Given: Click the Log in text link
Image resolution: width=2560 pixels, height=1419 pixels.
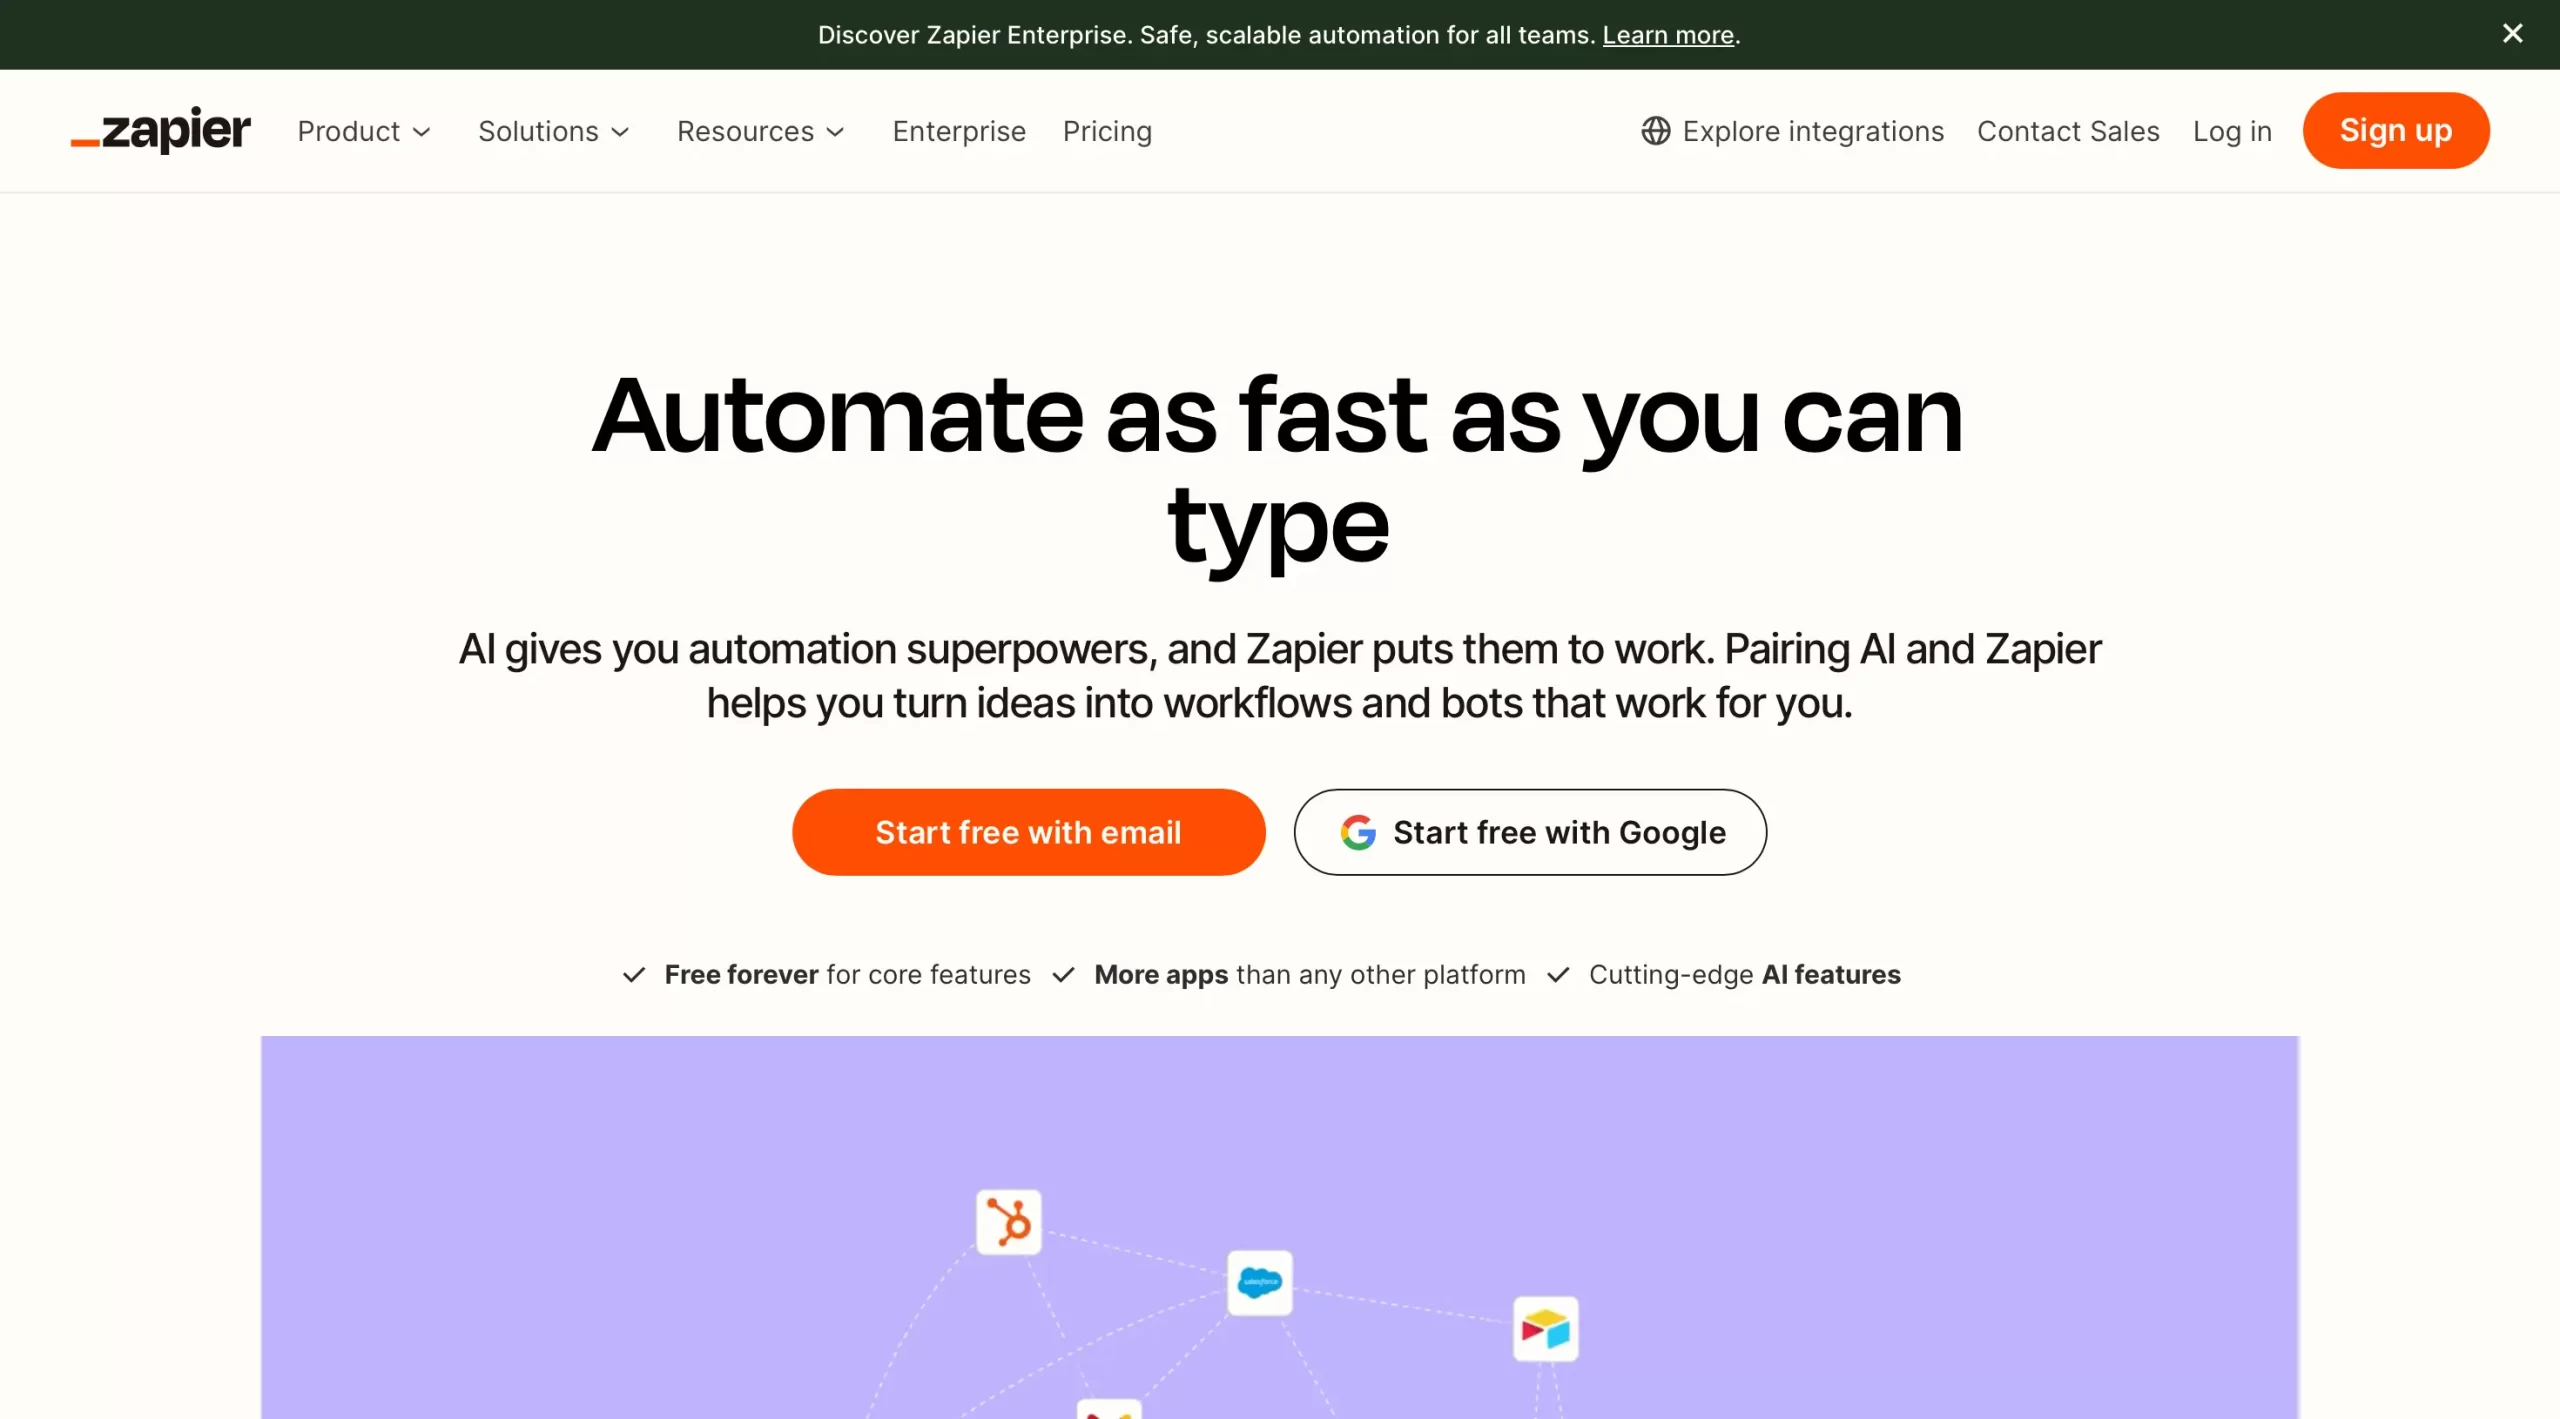Looking at the screenshot, I should coord(2231,129).
